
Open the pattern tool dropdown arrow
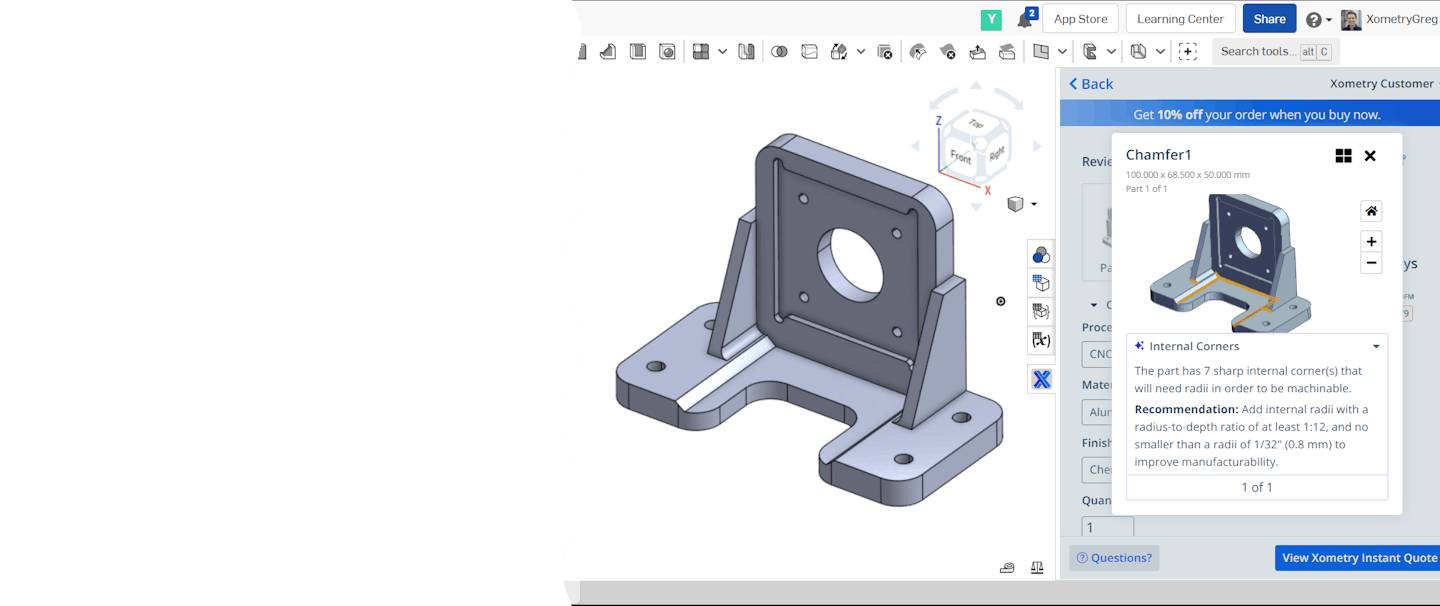[x=722, y=51]
